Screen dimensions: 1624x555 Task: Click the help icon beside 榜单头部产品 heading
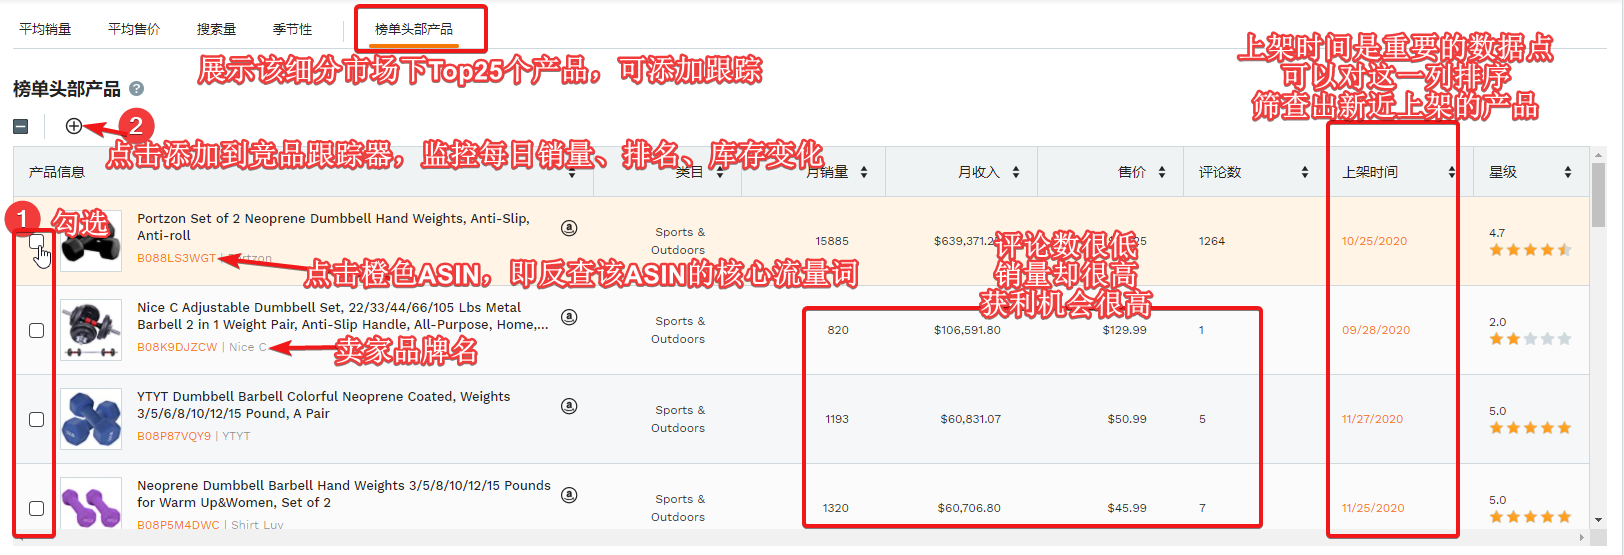coord(137,89)
